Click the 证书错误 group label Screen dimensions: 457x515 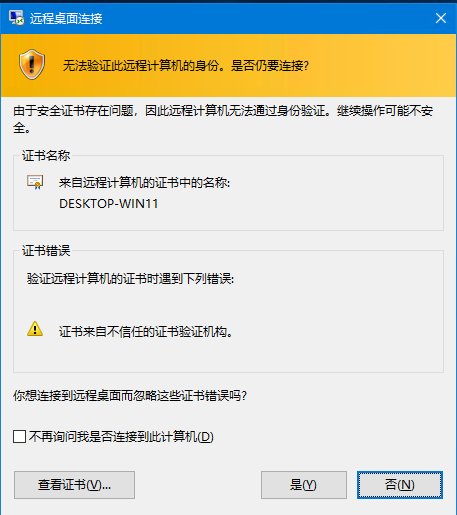[x=46, y=251]
